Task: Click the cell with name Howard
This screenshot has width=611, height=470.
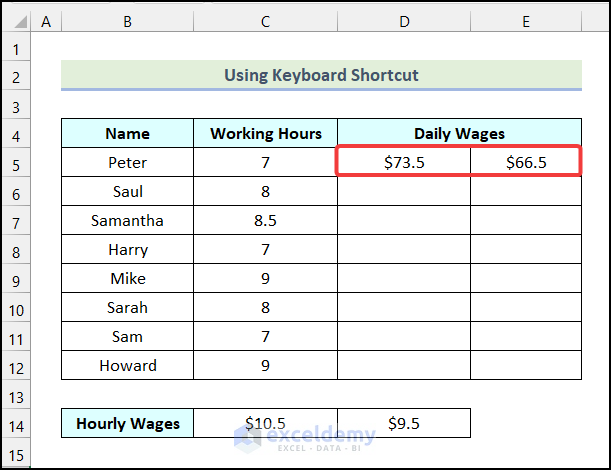Action: [x=127, y=365]
